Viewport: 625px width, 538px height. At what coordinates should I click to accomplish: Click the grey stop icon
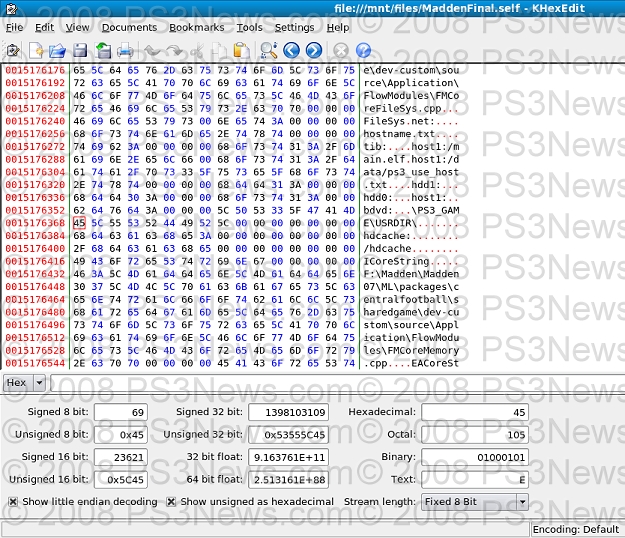click(x=341, y=51)
